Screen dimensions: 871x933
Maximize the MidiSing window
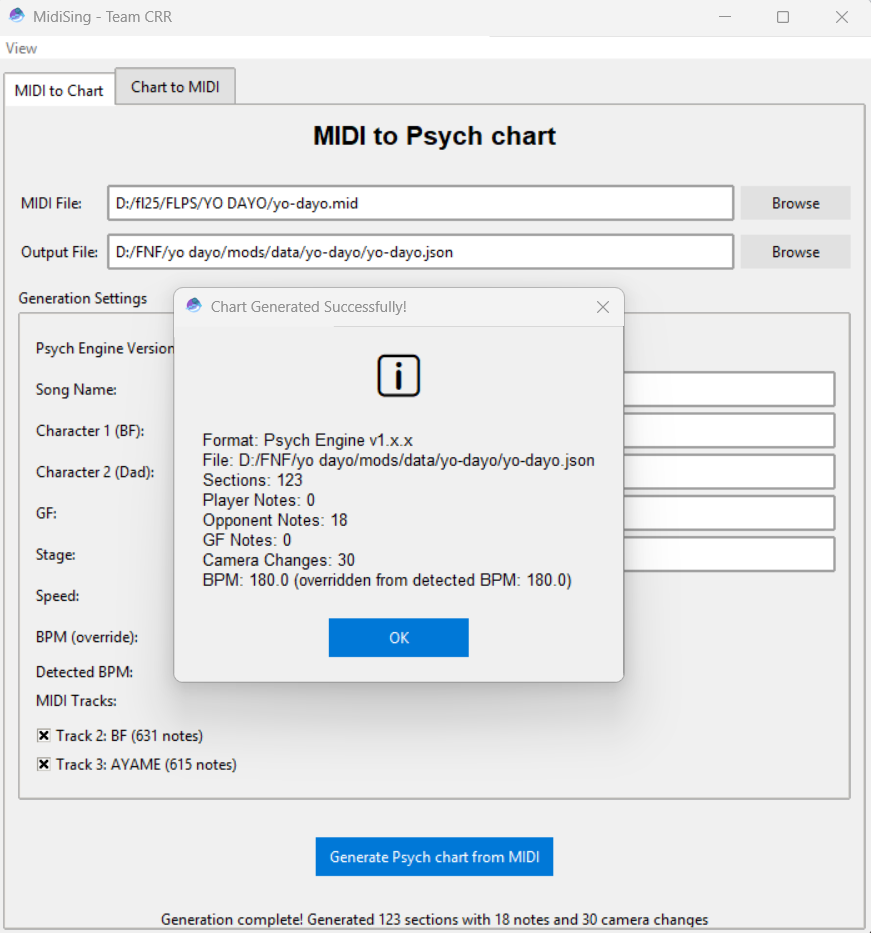783,17
